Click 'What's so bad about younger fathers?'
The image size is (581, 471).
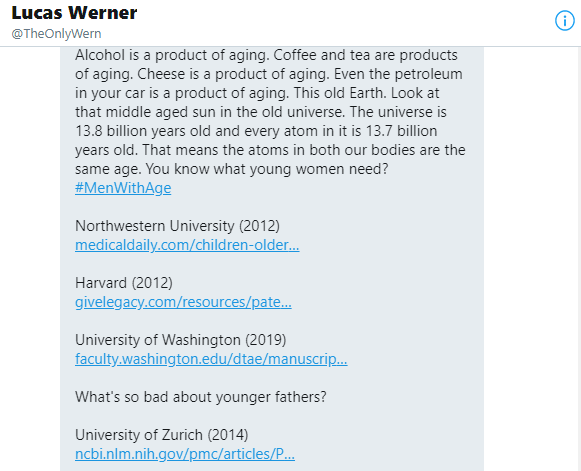tap(201, 397)
